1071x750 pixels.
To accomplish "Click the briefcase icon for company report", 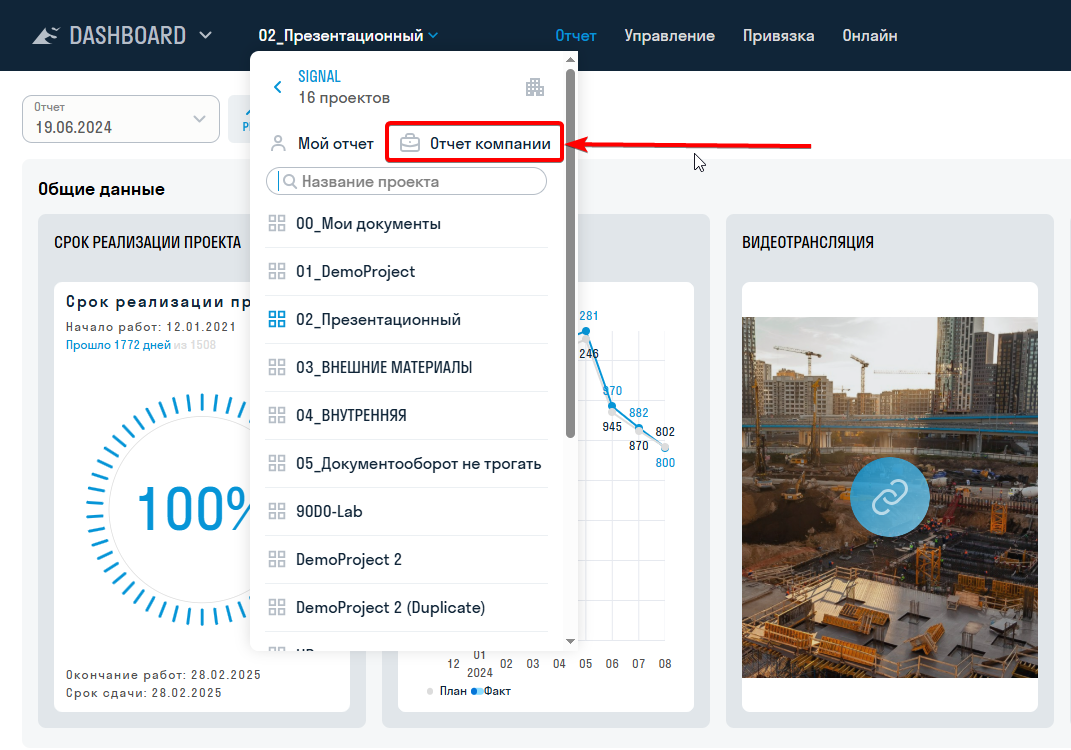I will click(x=410, y=144).
